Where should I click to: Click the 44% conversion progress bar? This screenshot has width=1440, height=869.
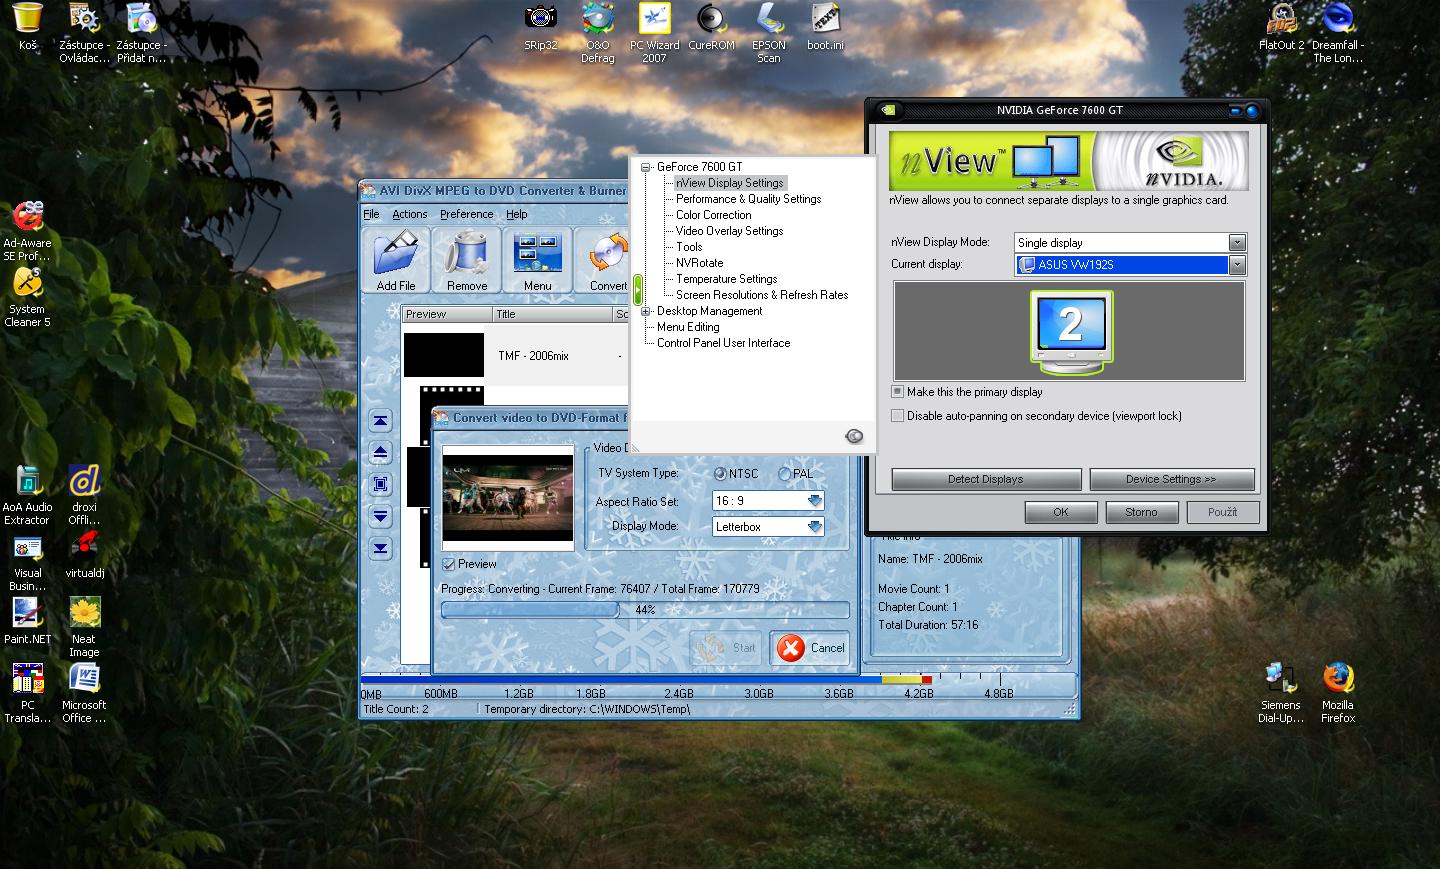pos(645,609)
